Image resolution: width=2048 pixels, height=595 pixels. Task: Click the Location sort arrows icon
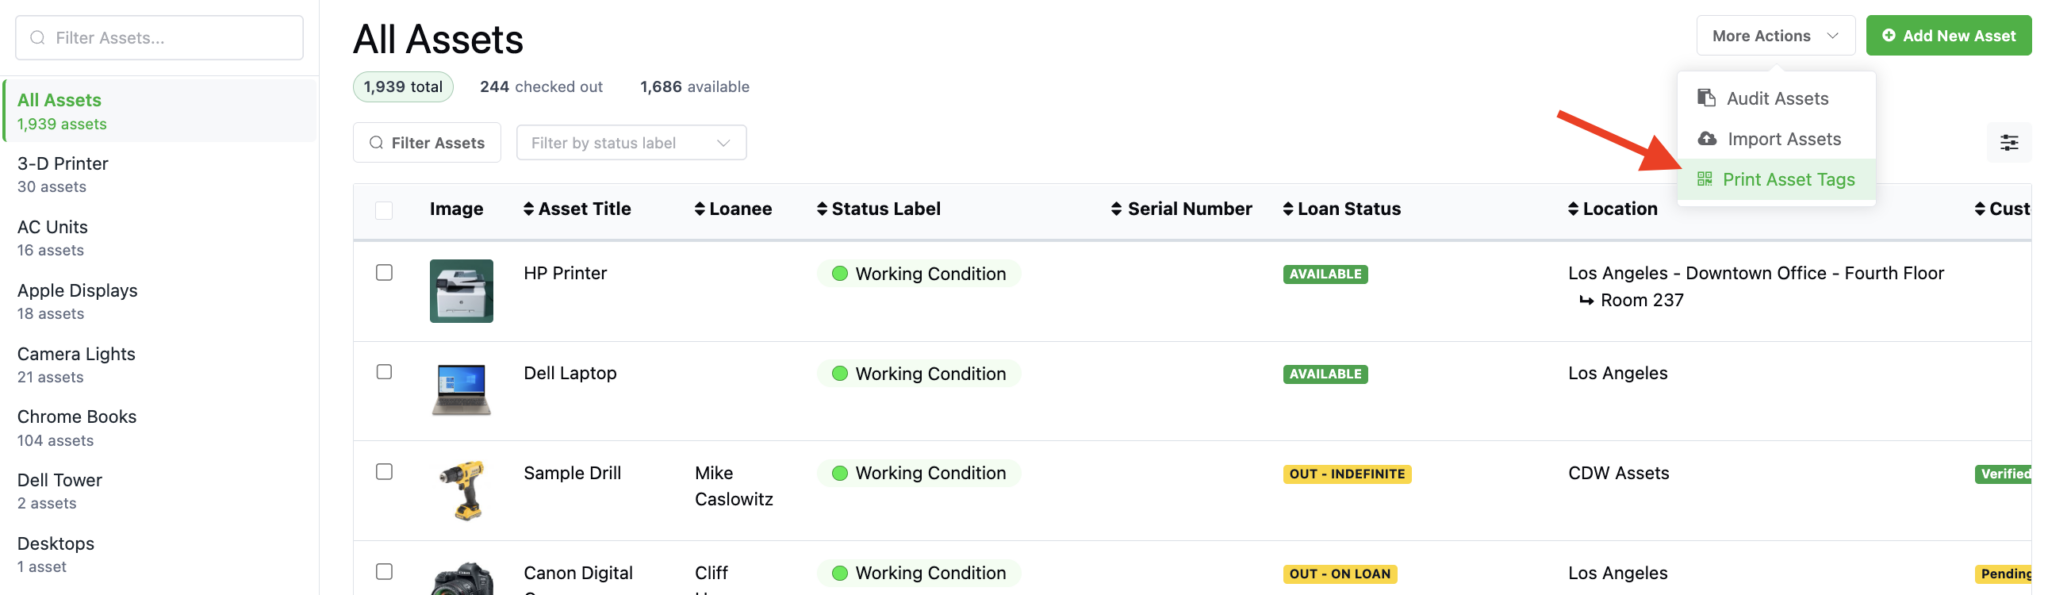click(x=1573, y=209)
